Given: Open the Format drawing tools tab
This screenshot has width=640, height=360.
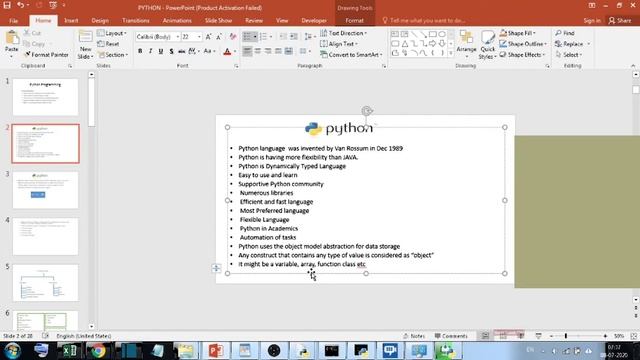Looking at the screenshot, I should (x=354, y=20).
